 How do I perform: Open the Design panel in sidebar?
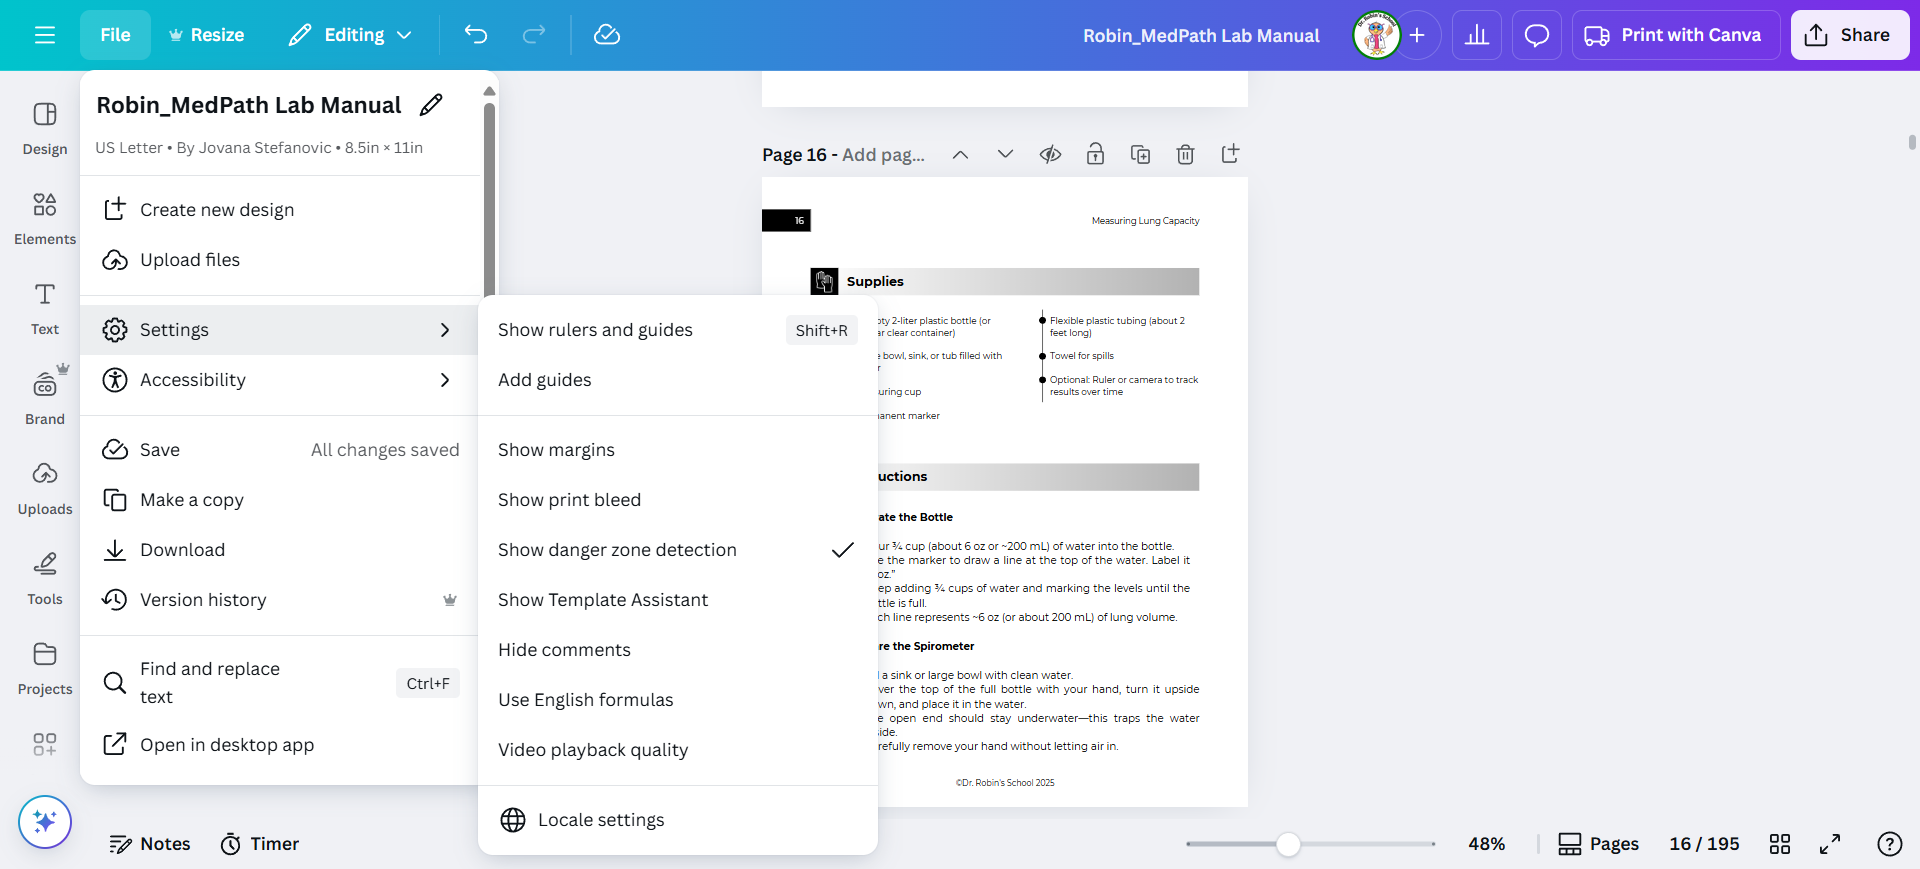pyautogui.click(x=45, y=129)
